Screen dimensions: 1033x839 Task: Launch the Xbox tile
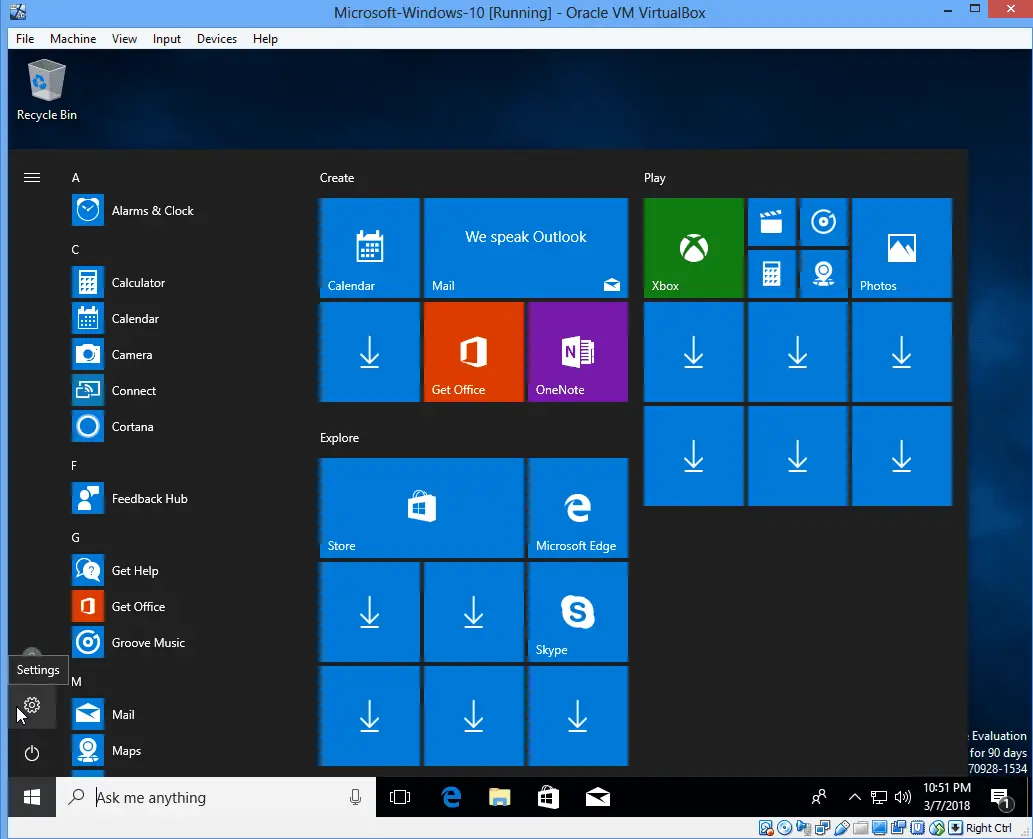coord(694,248)
